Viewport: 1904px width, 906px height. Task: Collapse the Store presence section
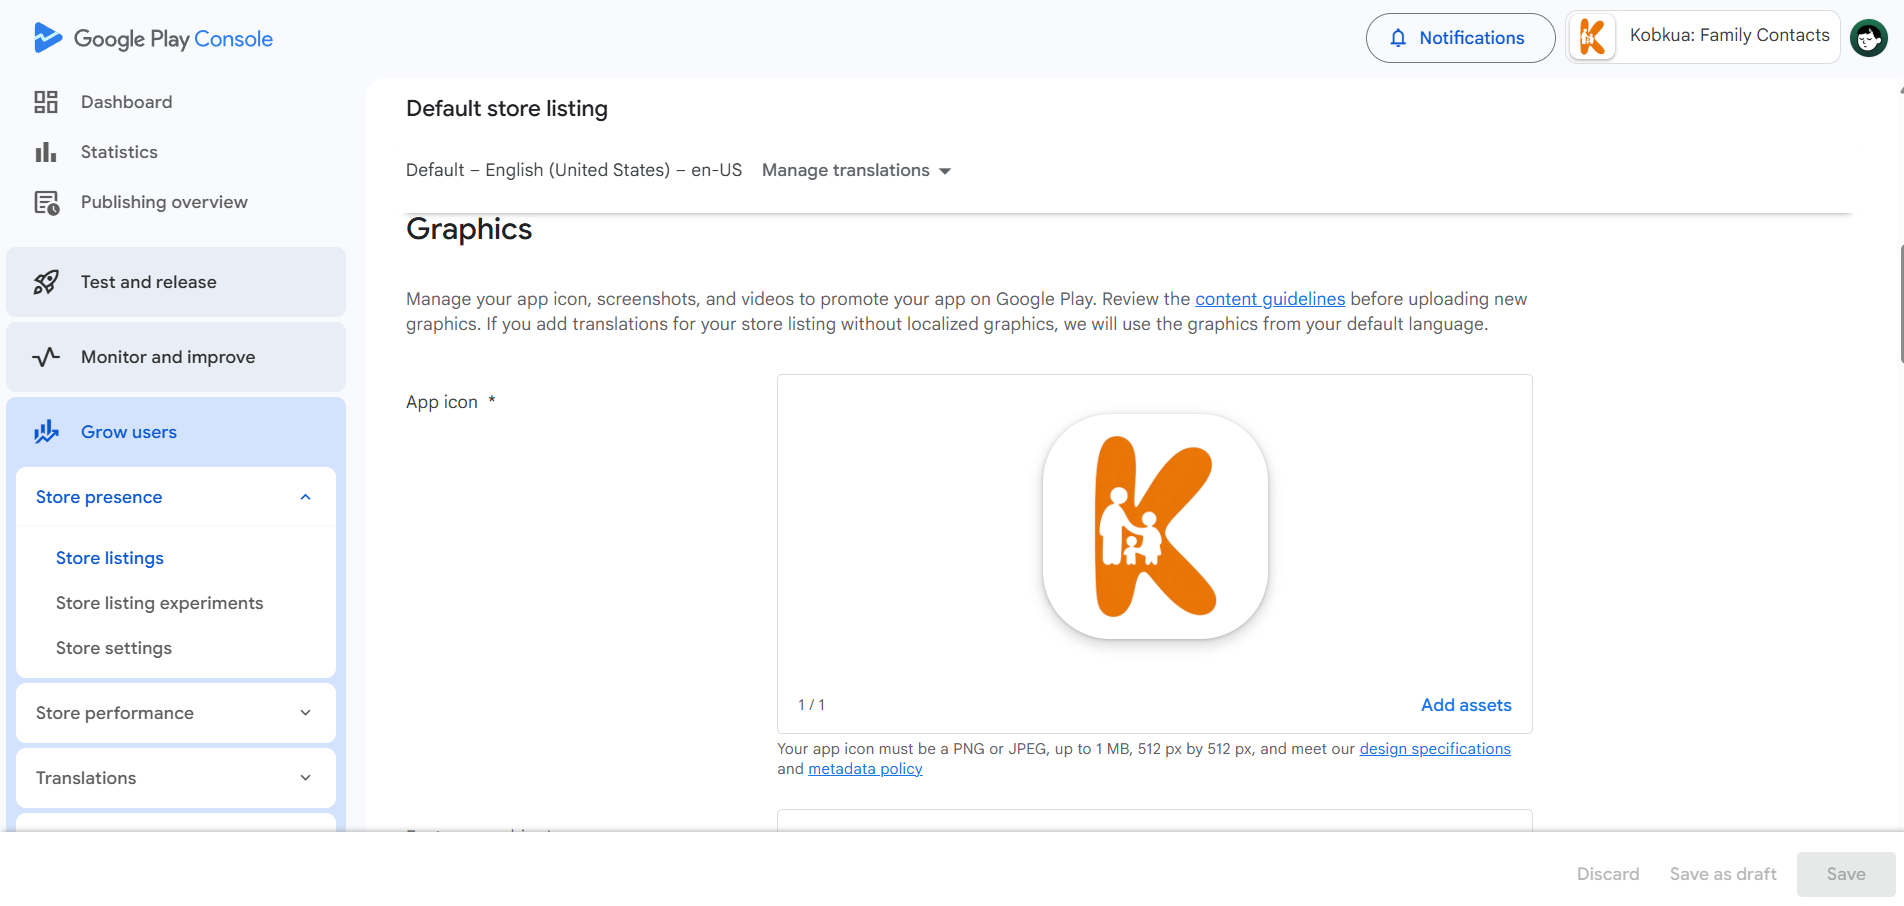click(x=305, y=496)
